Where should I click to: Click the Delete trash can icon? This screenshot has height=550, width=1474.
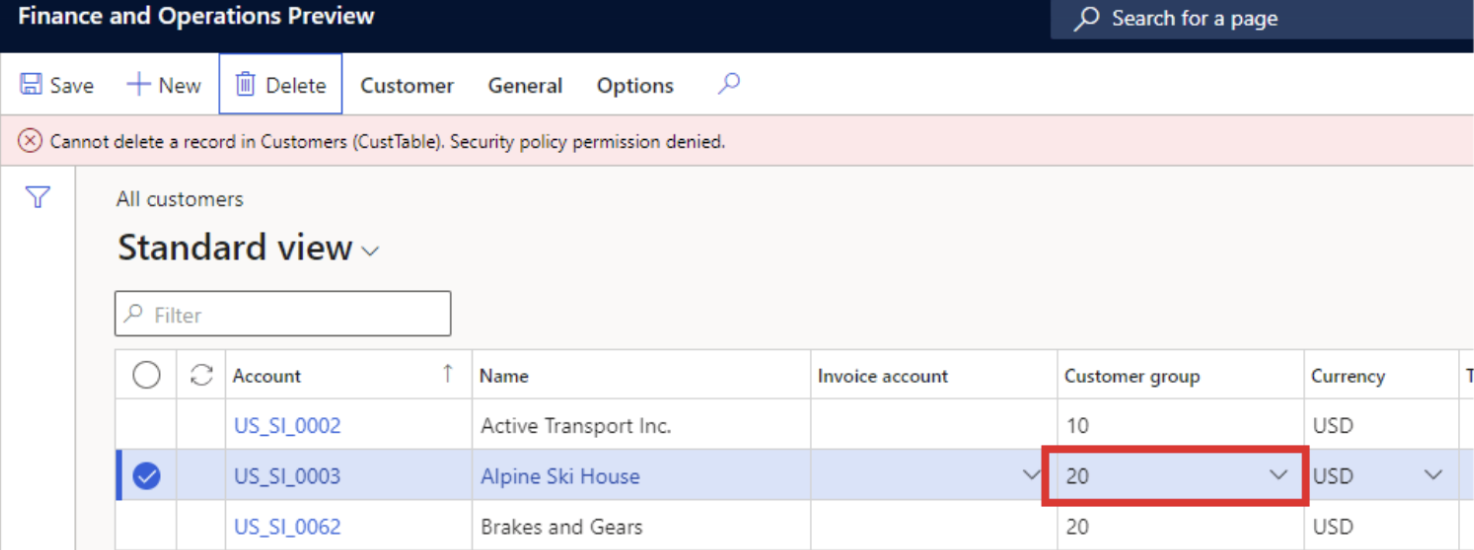point(245,85)
